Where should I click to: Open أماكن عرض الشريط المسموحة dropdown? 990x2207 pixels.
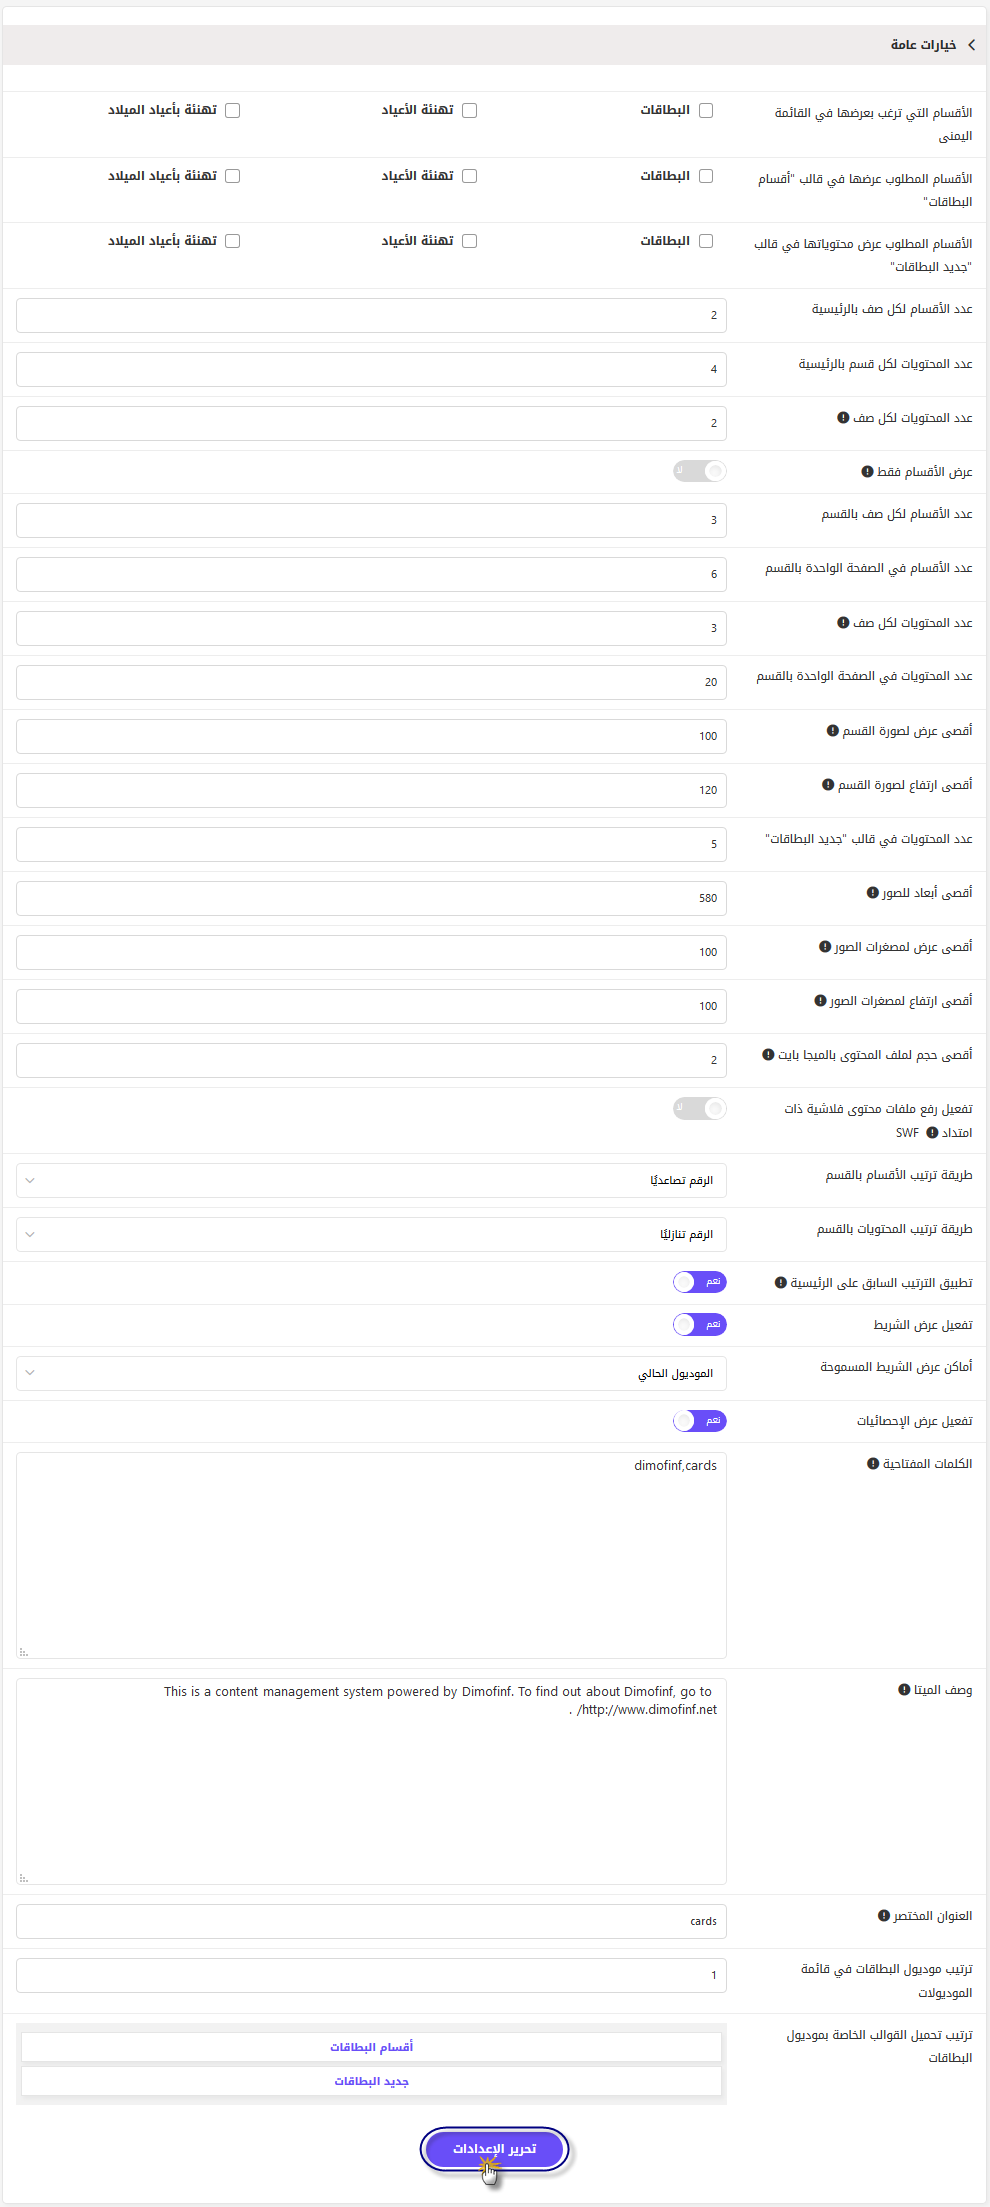[371, 1374]
